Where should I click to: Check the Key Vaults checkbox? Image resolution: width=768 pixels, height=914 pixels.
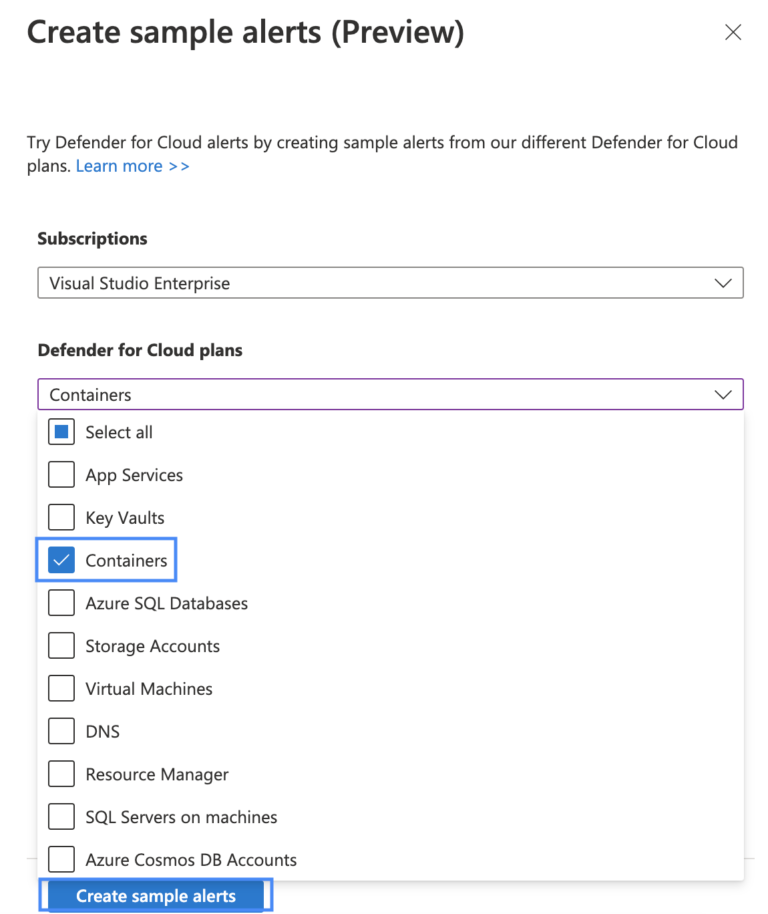(61, 517)
